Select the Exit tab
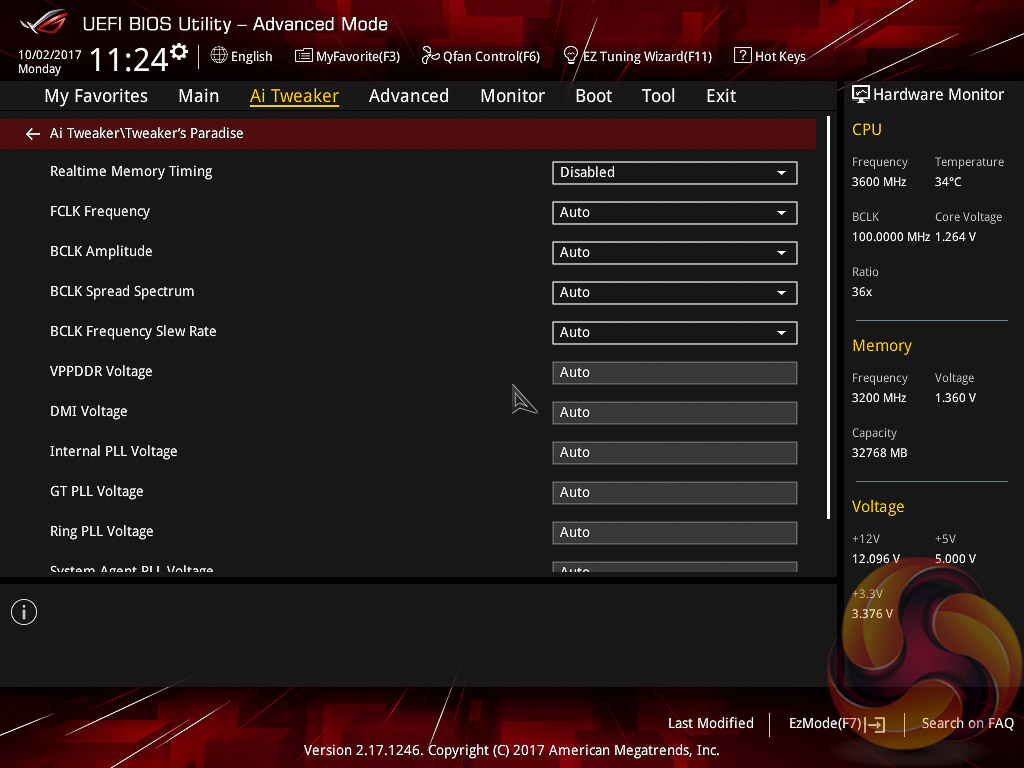 (x=721, y=96)
